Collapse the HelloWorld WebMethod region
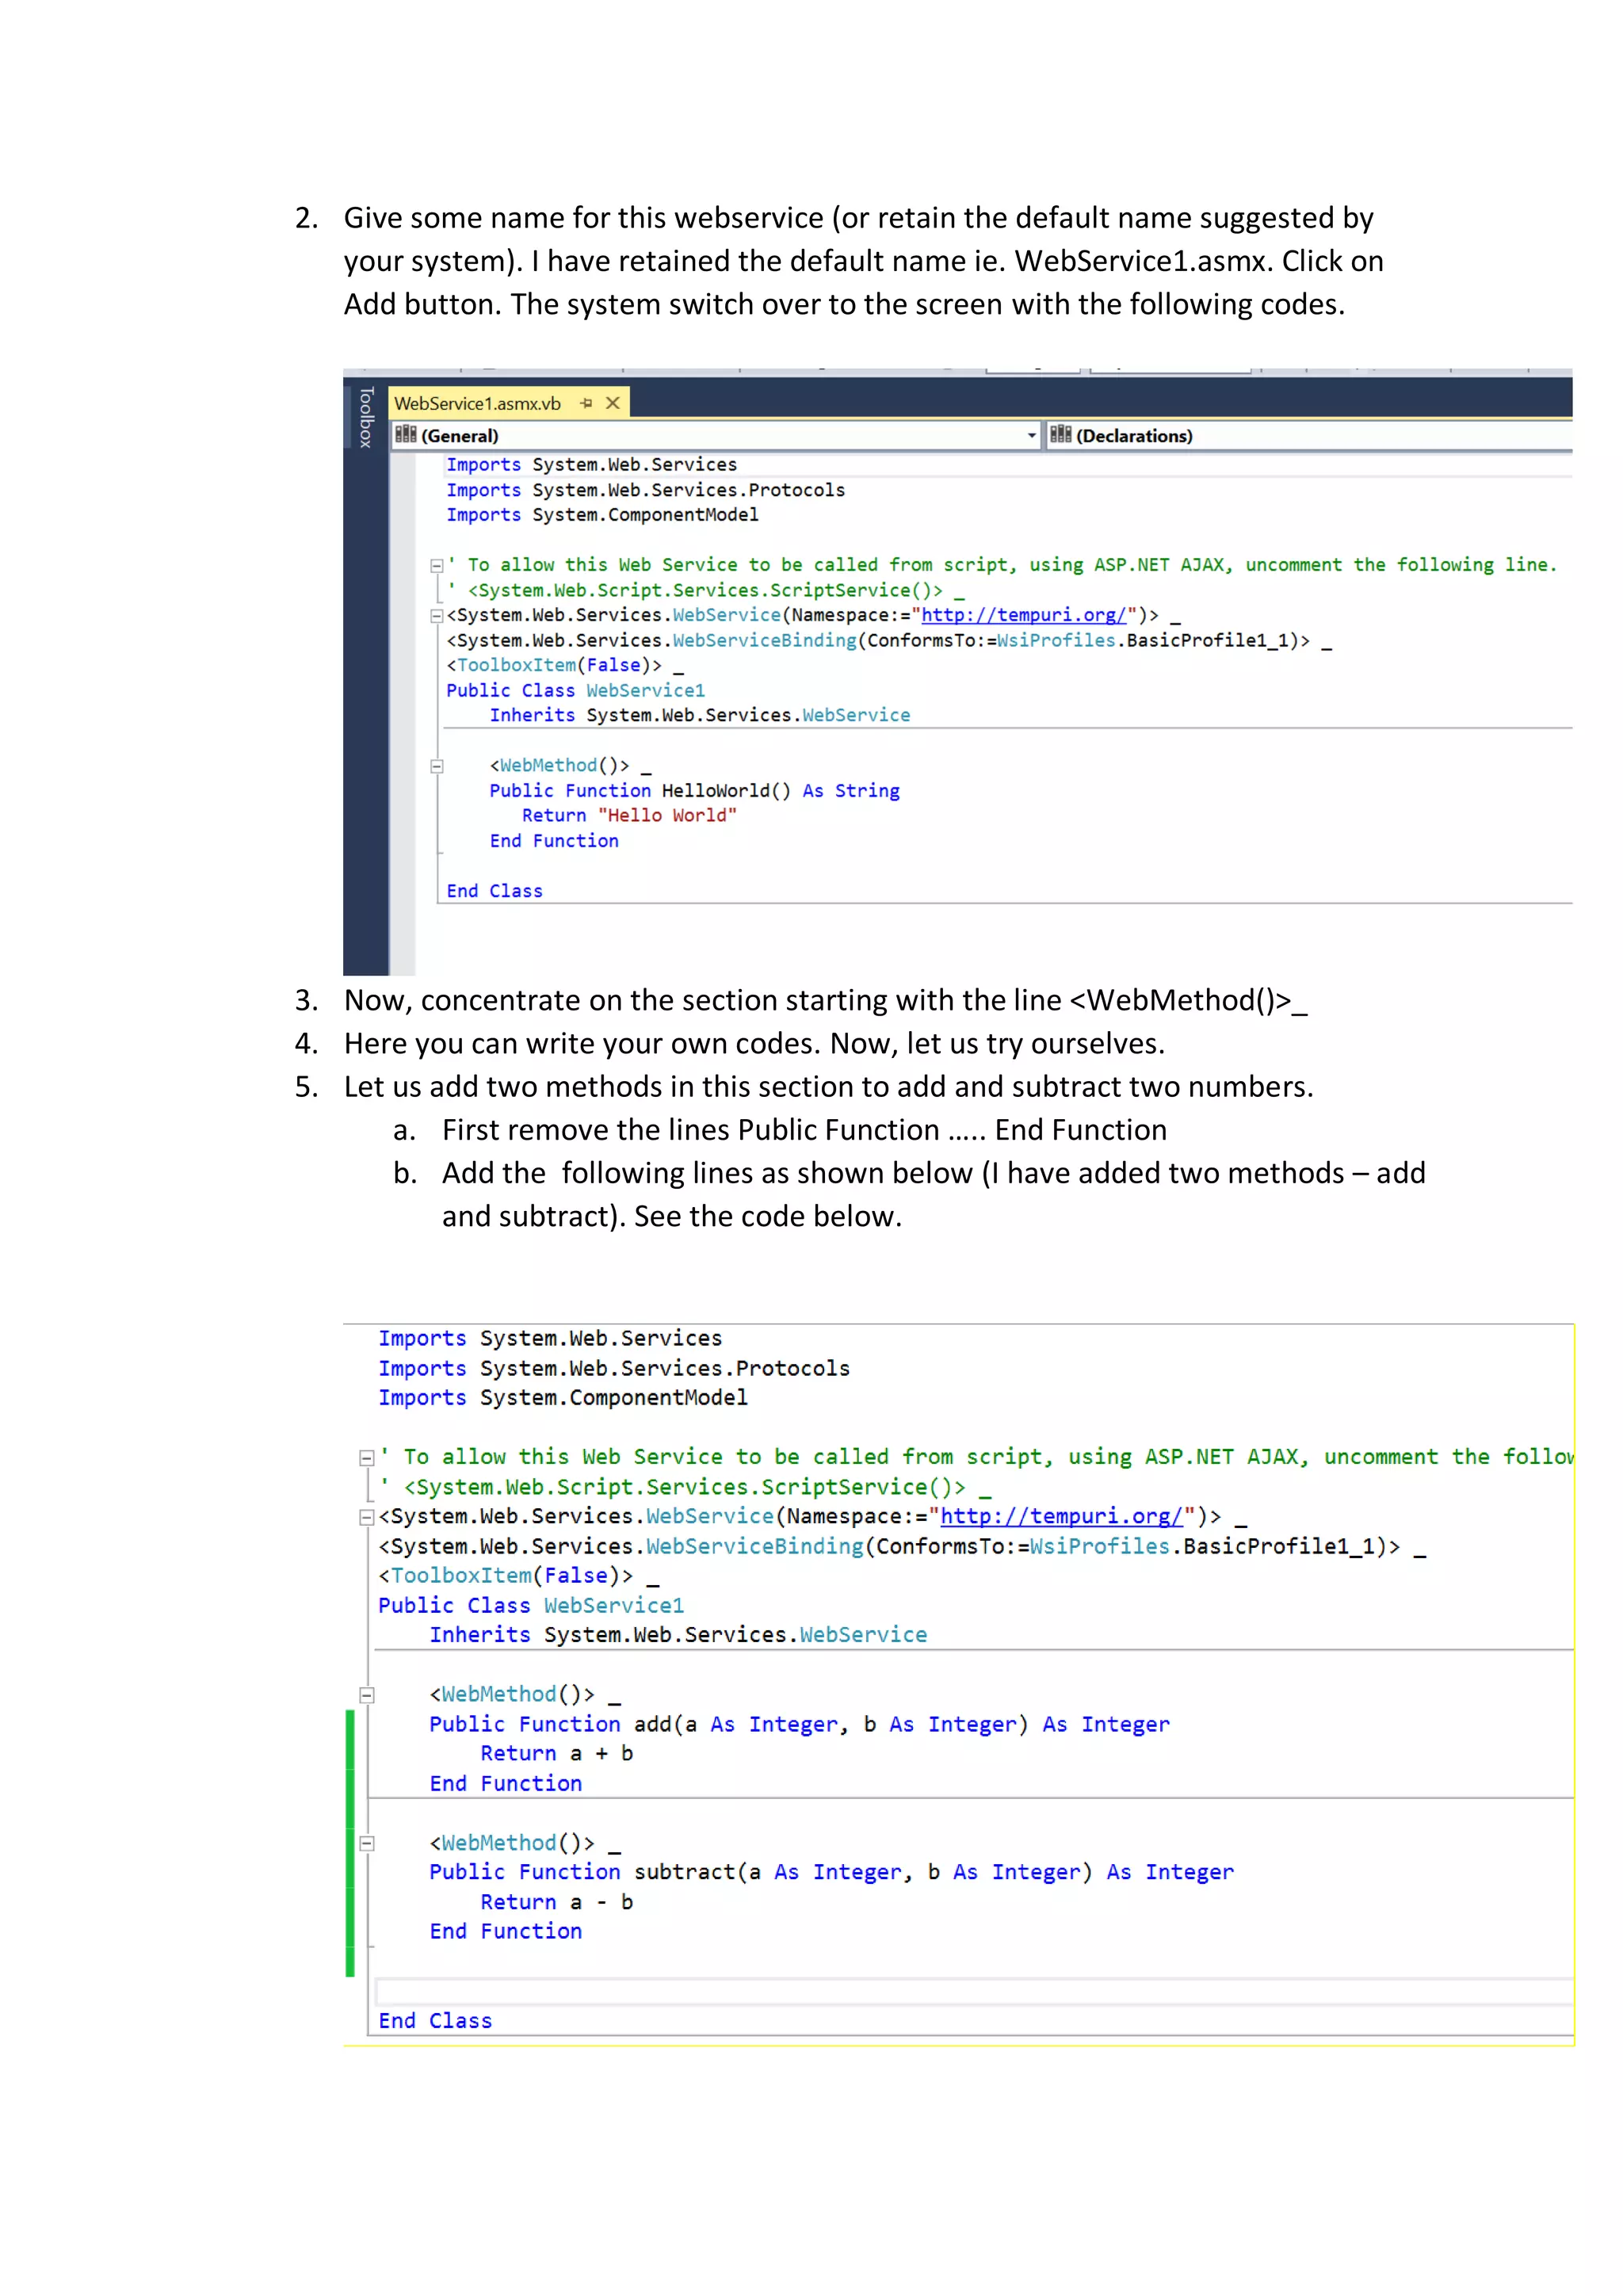 point(437,767)
